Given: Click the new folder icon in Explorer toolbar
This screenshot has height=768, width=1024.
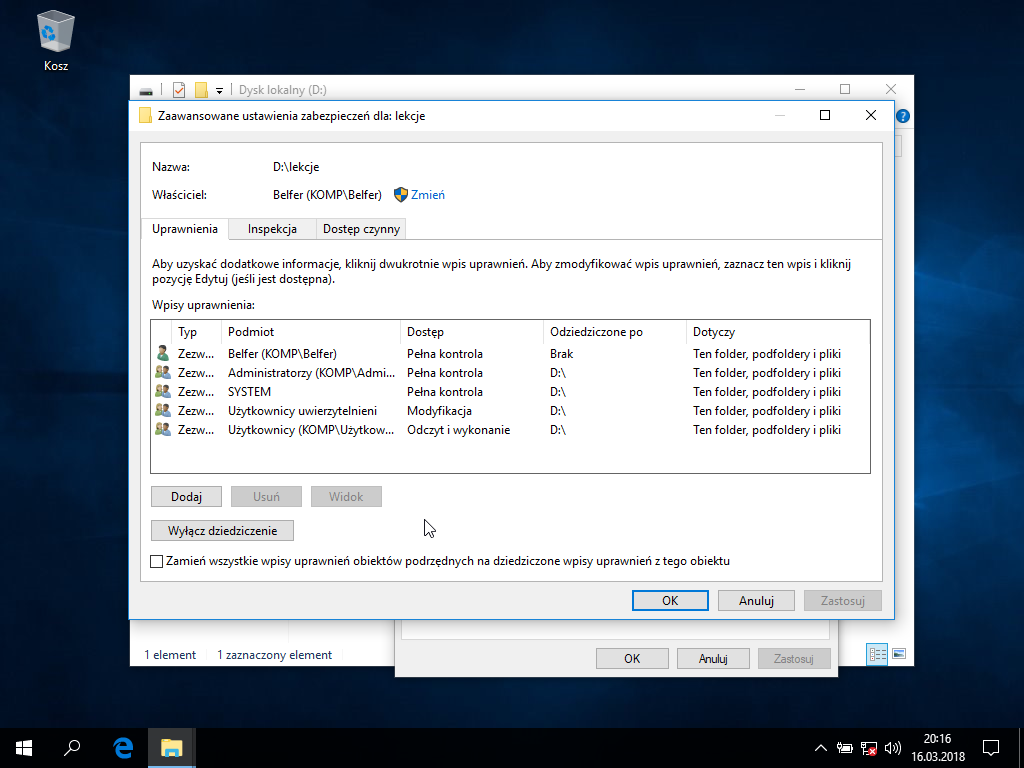Looking at the screenshot, I should pyautogui.click(x=201, y=89).
